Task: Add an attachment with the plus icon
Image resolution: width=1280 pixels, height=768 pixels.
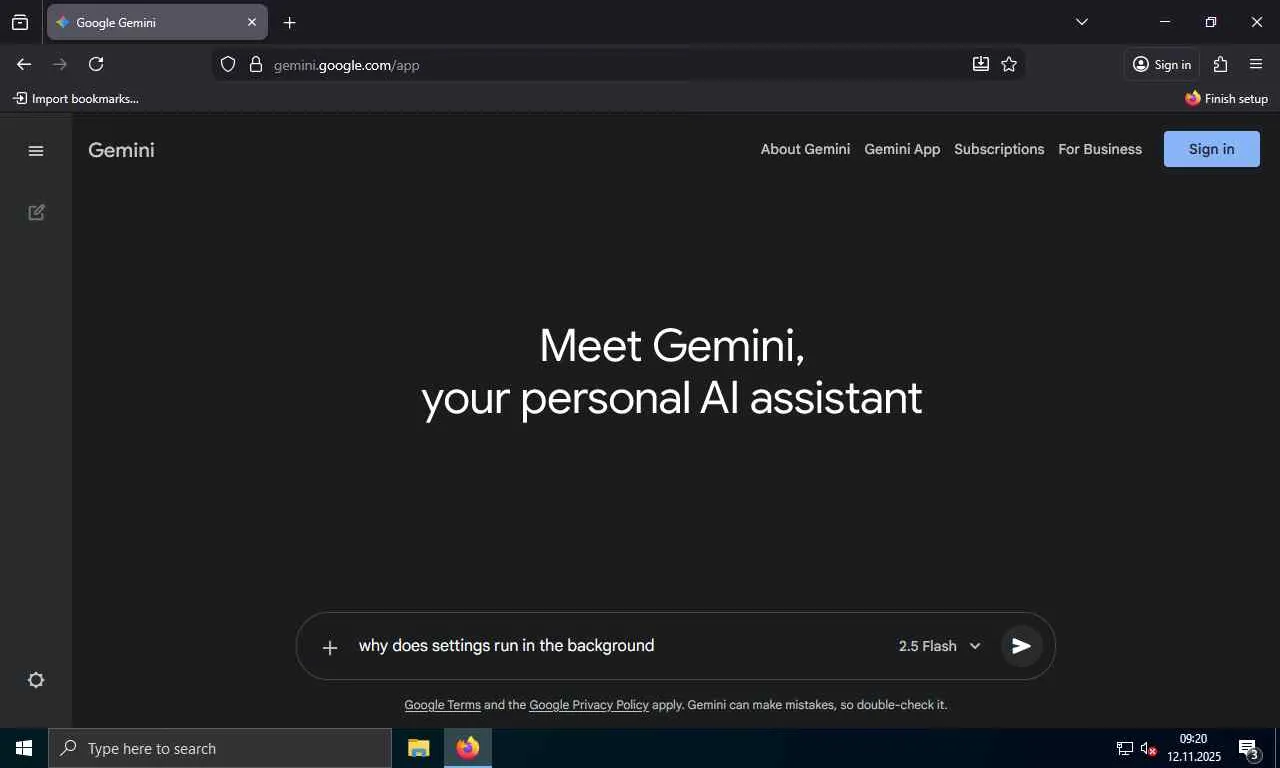Action: (330, 647)
